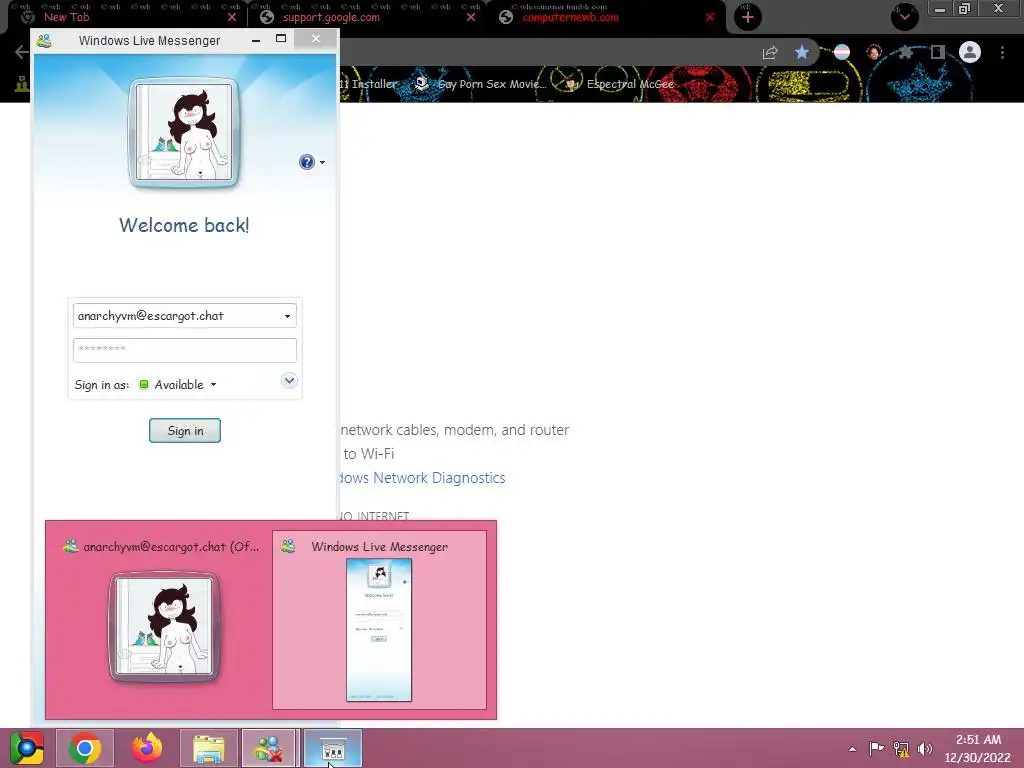Select the Windows Live Messenger taskbar preview
Image resolution: width=1024 pixels, height=768 pixels.
coord(379,620)
